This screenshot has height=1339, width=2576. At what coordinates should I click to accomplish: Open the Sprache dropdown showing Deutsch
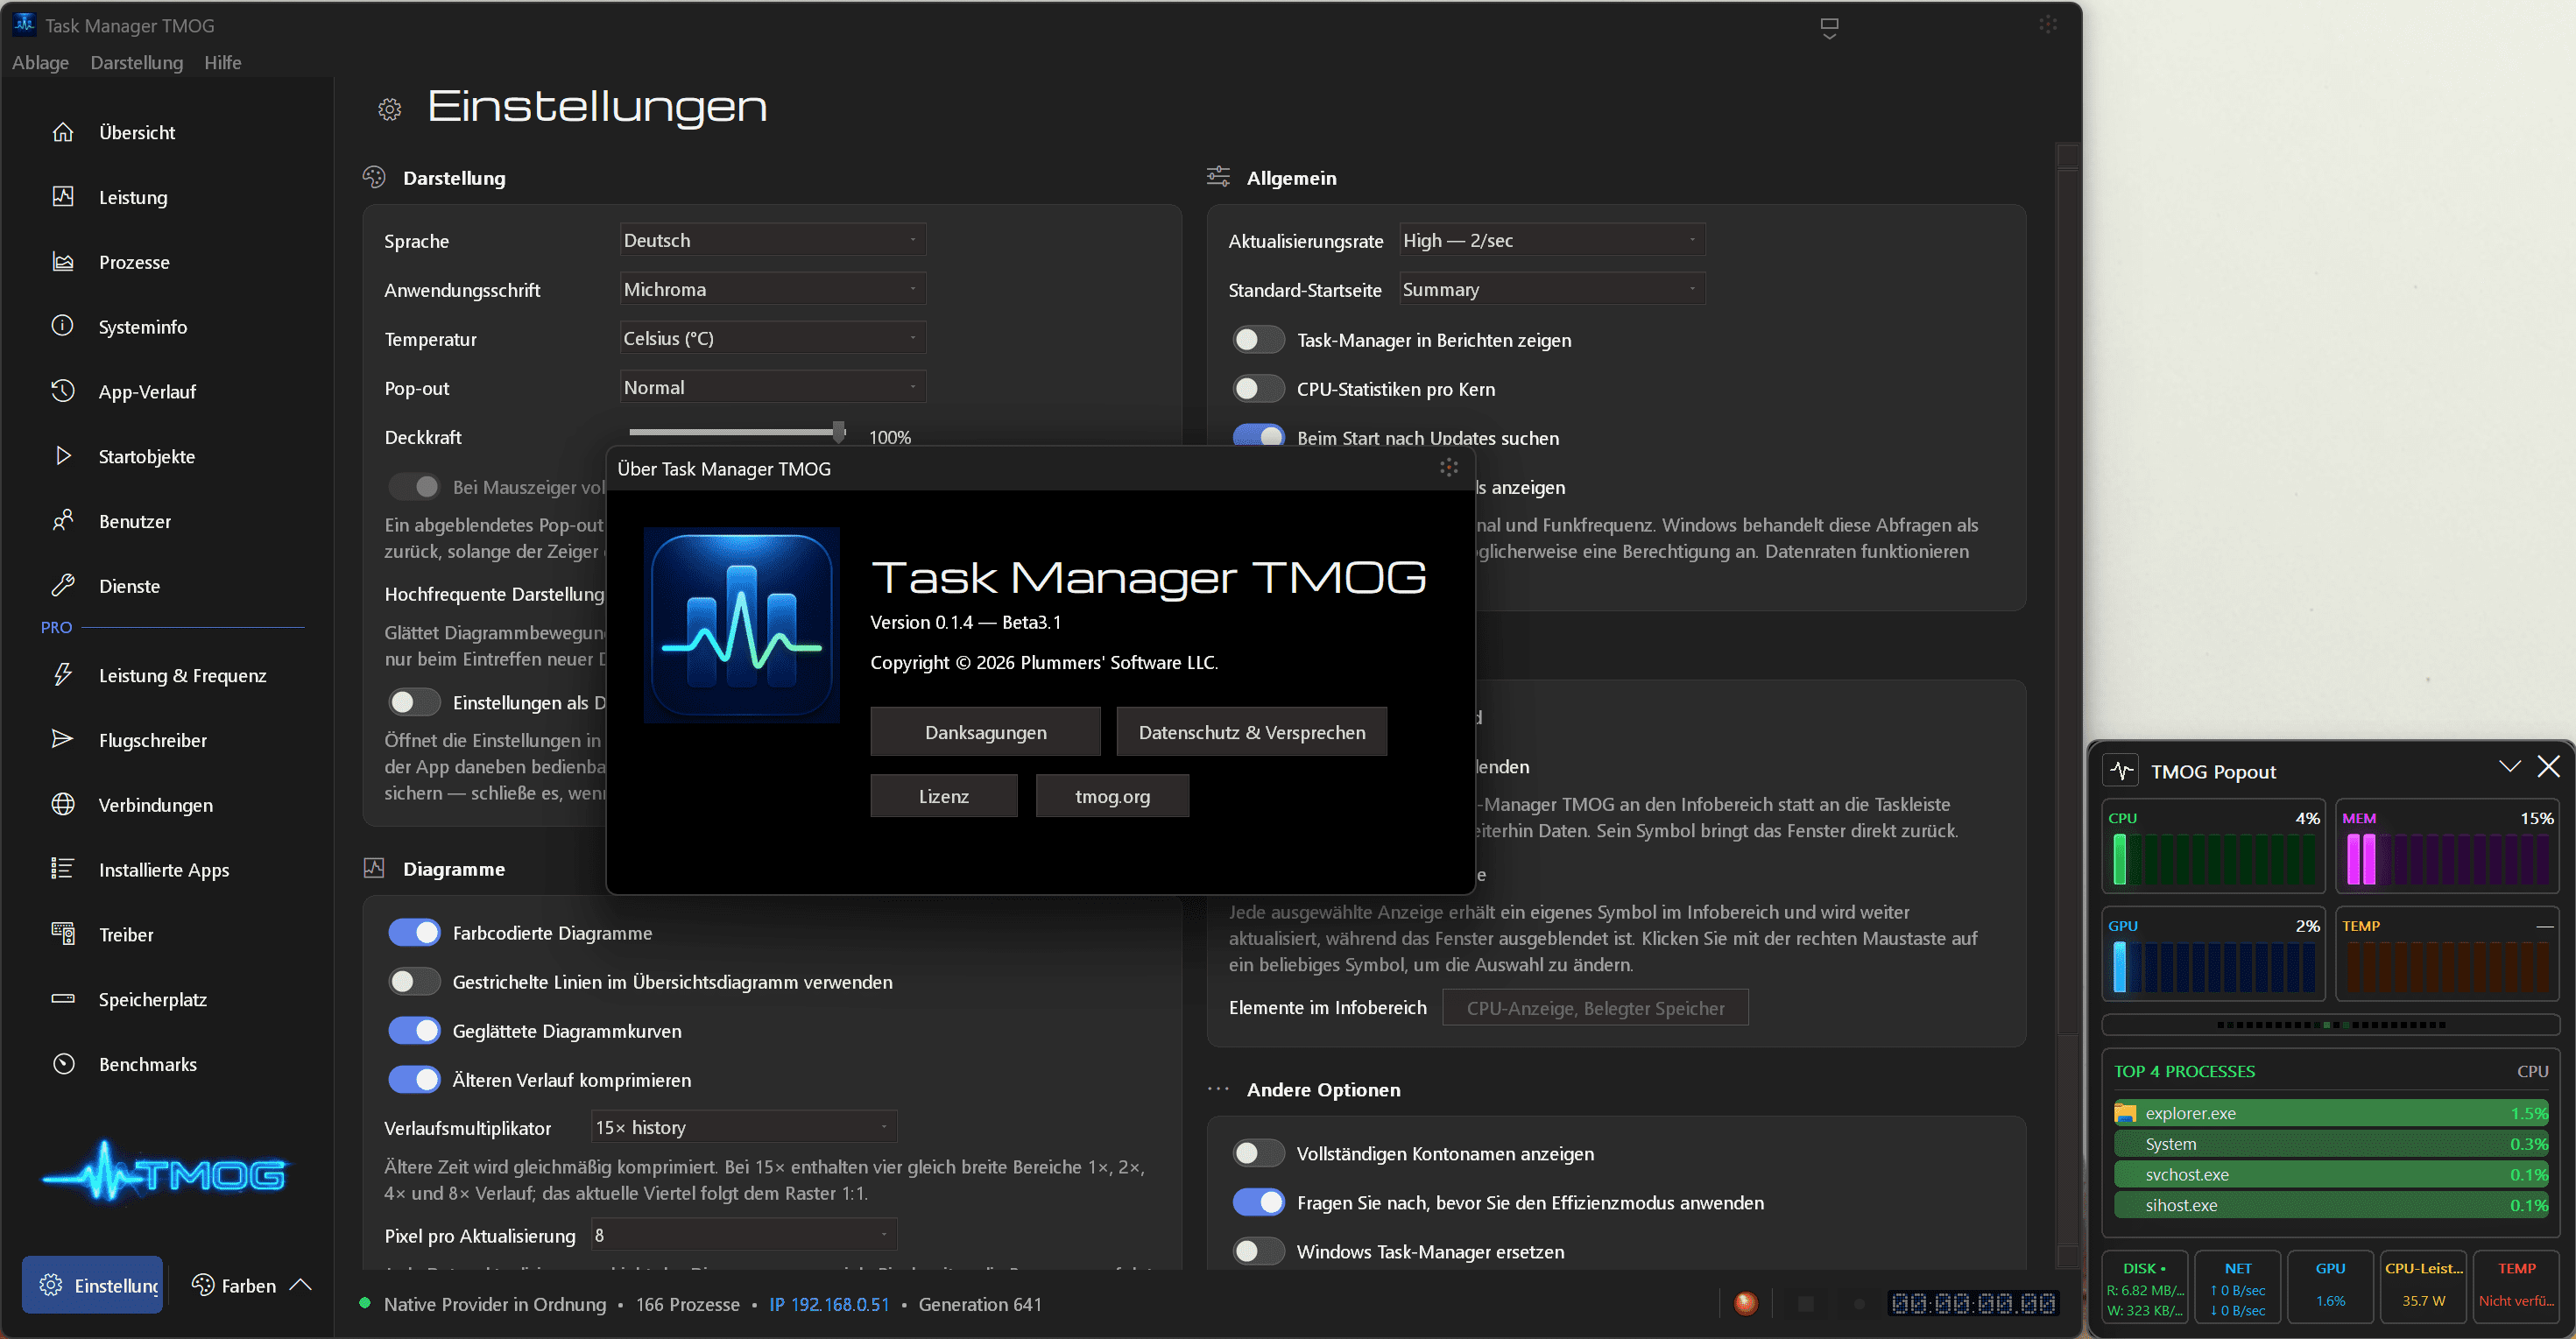pos(772,240)
